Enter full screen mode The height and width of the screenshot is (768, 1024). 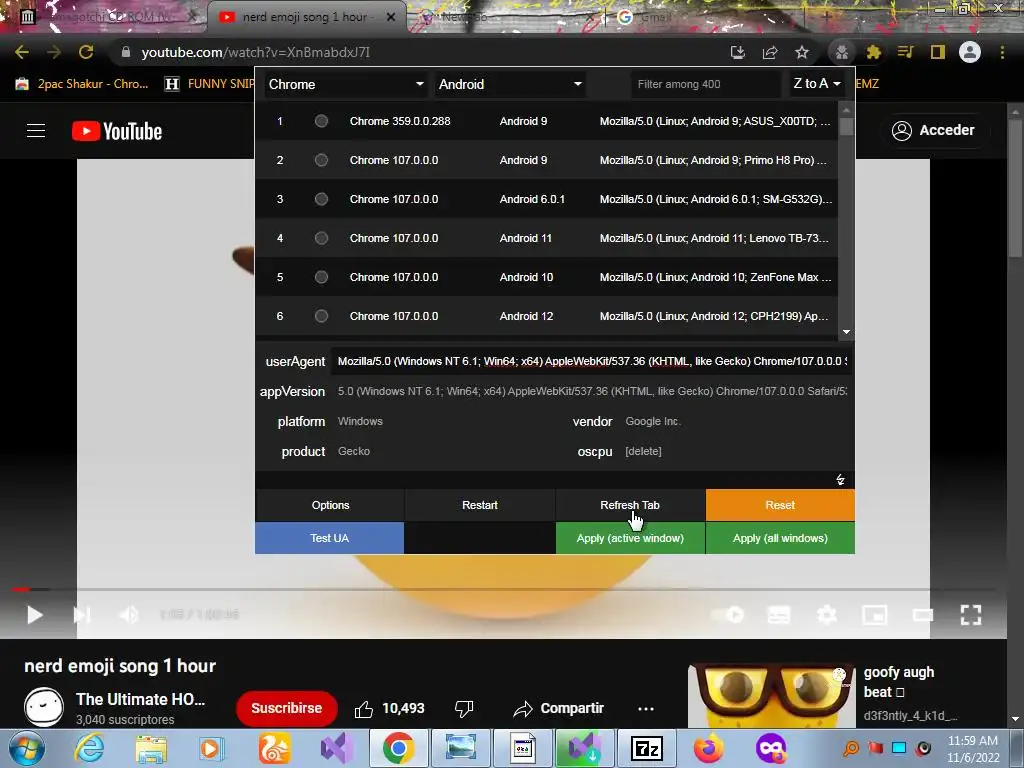click(x=971, y=615)
